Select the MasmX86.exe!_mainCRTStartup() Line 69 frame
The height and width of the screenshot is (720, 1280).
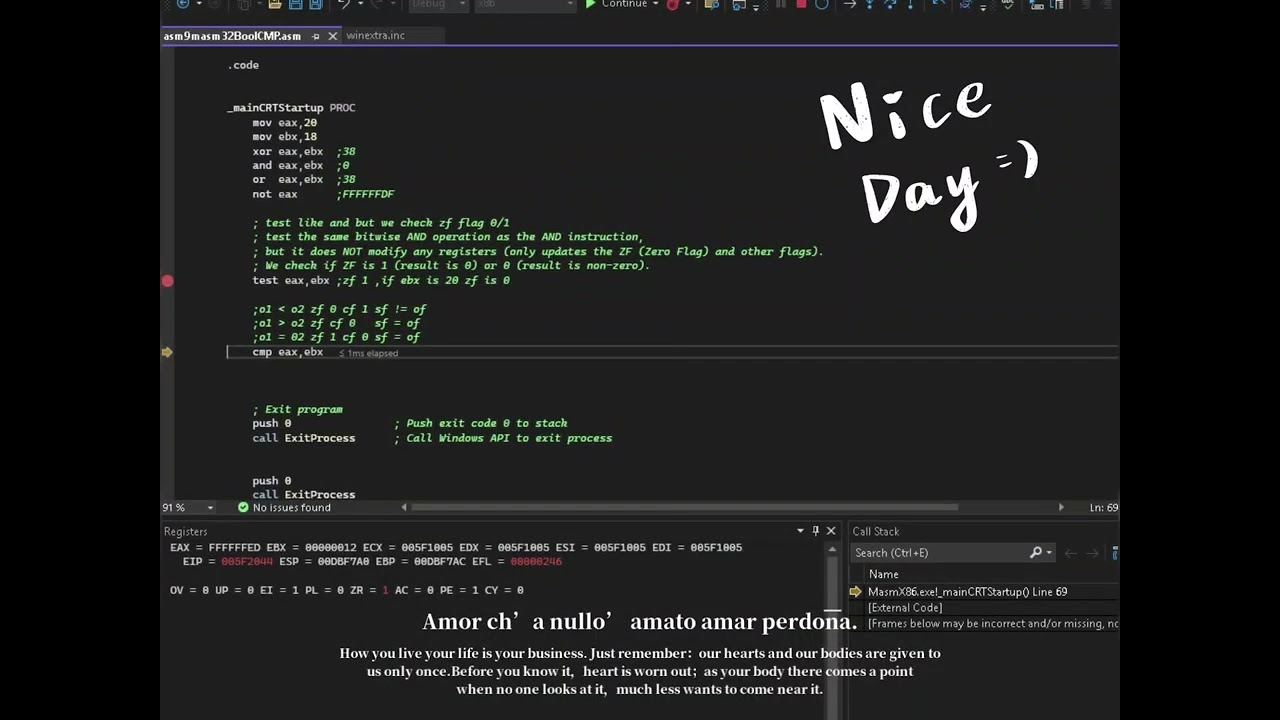tap(967, 592)
